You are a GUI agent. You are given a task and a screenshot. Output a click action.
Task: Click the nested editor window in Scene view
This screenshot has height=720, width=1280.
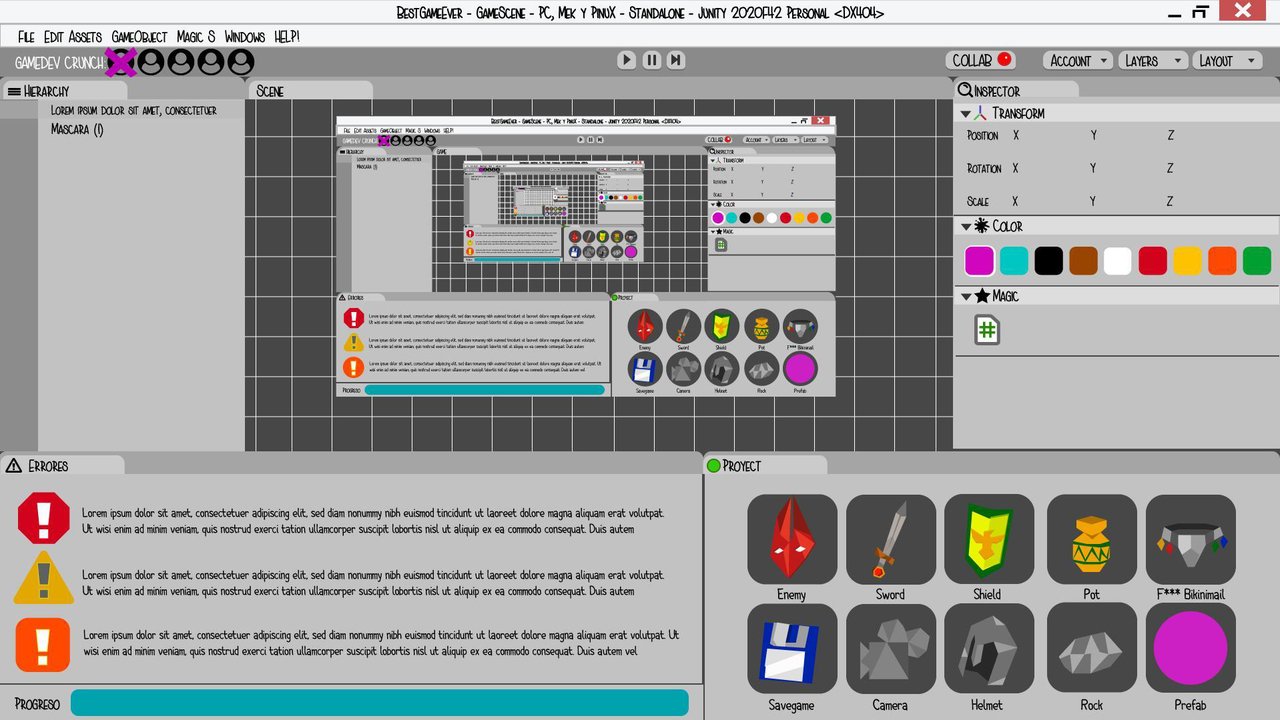coord(585,256)
